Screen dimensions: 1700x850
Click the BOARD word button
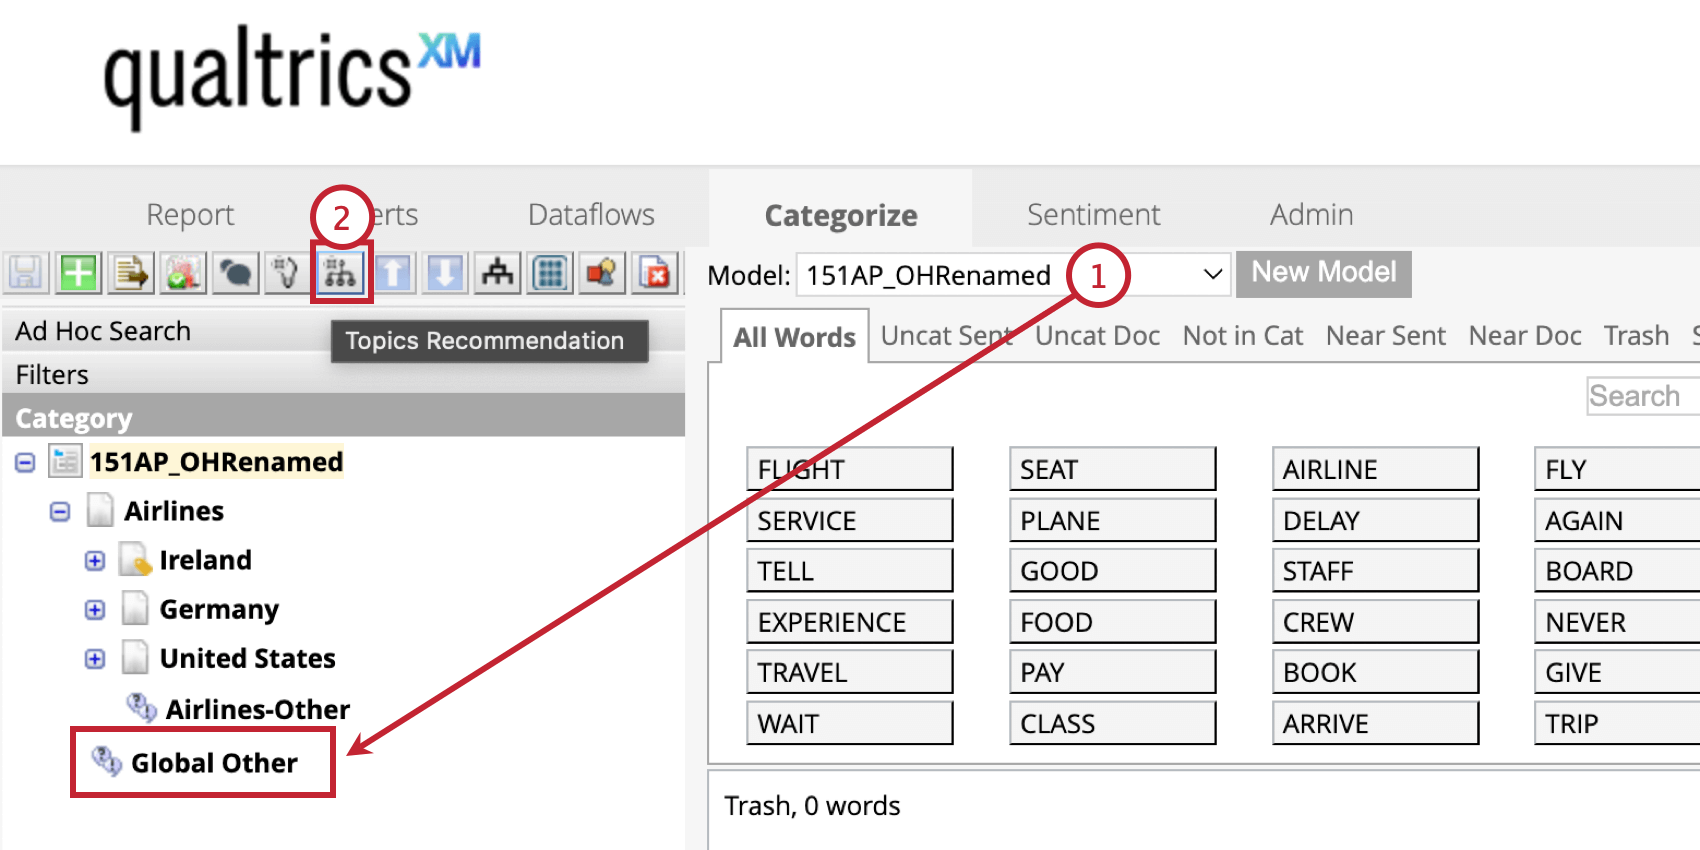tap(1617, 571)
